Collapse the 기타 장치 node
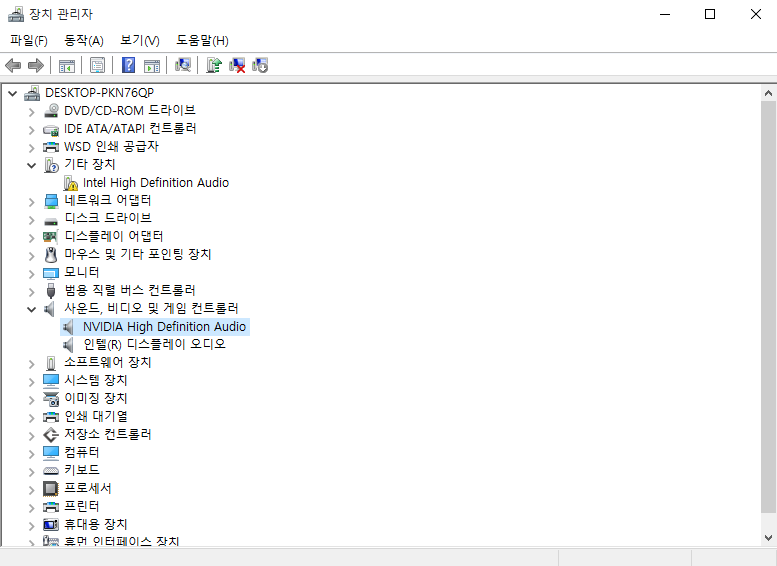Screen dimensions: 777x566 (x=32, y=166)
